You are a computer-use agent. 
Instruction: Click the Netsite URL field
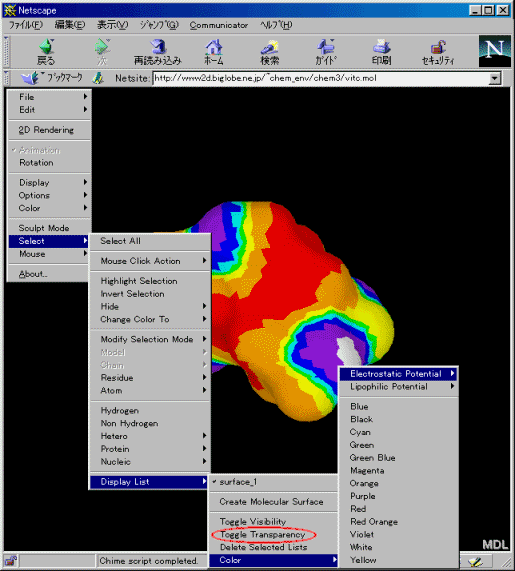point(321,78)
